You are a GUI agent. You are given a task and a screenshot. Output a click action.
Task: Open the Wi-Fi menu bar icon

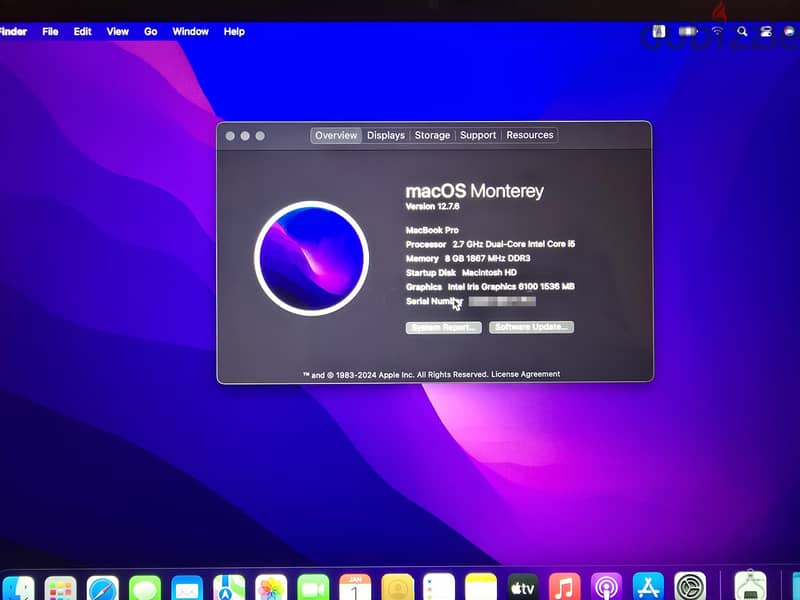click(717, 32)
